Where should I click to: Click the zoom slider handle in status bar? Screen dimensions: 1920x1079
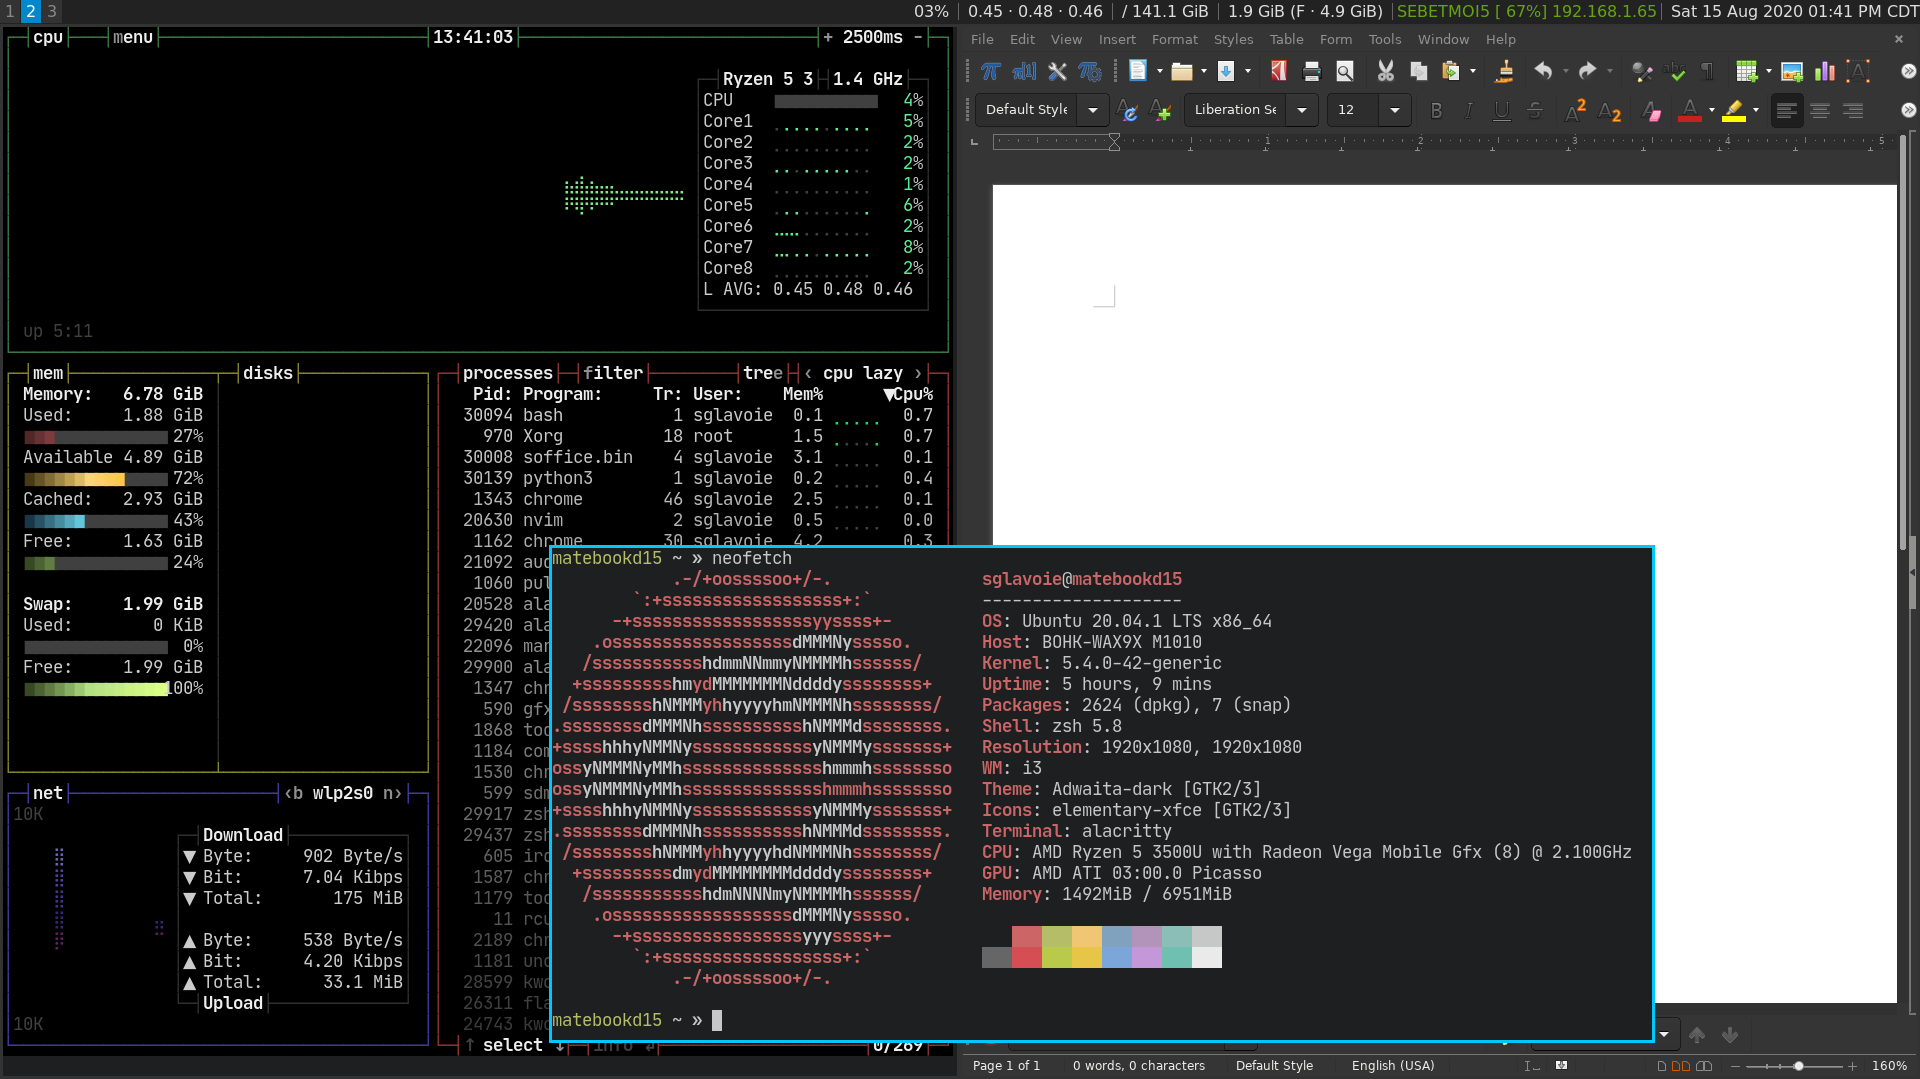pyautogui.click(x=1798, y=1066)
